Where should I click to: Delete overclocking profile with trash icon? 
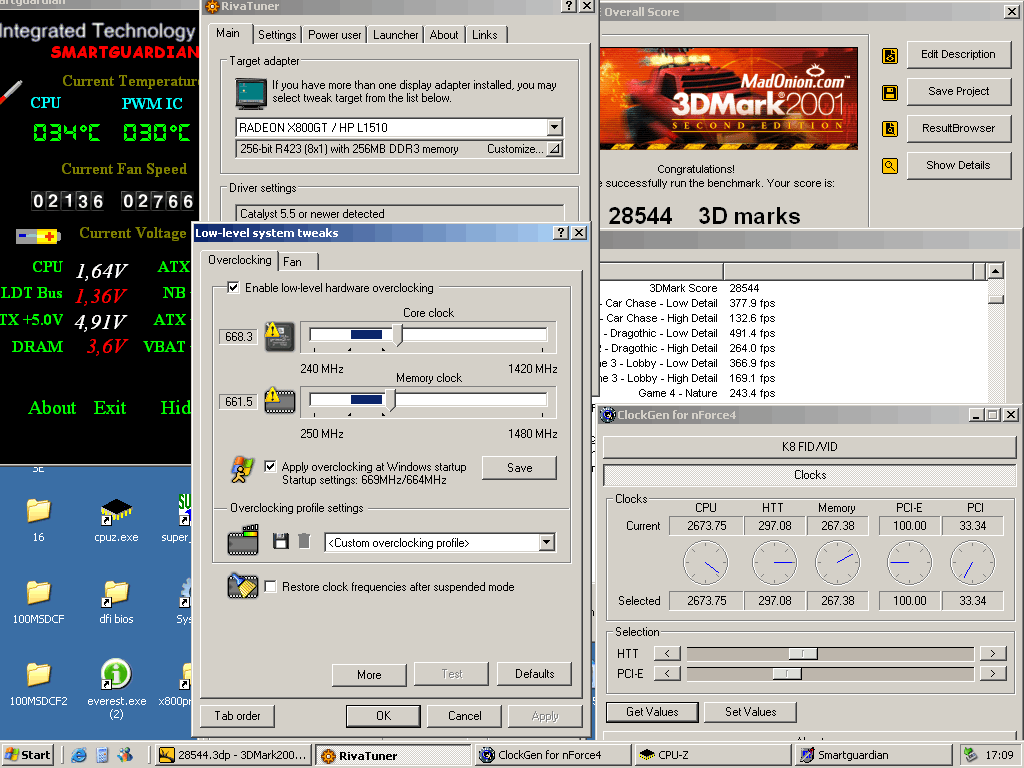tap(304, 541)
